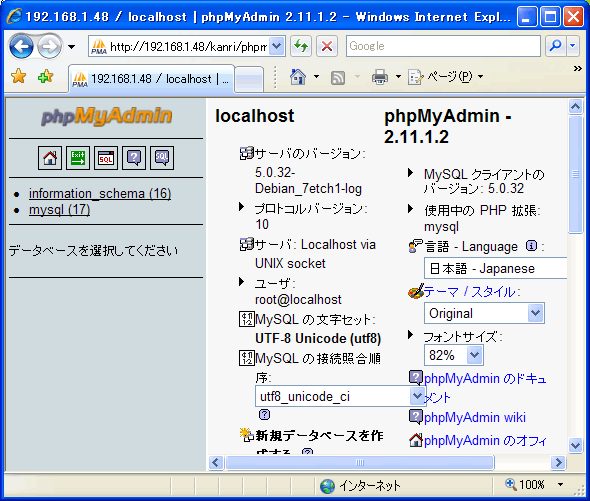Open the font size 82% dropdown
This screenshot has height=501, width=590.
[x=453, y=355]
